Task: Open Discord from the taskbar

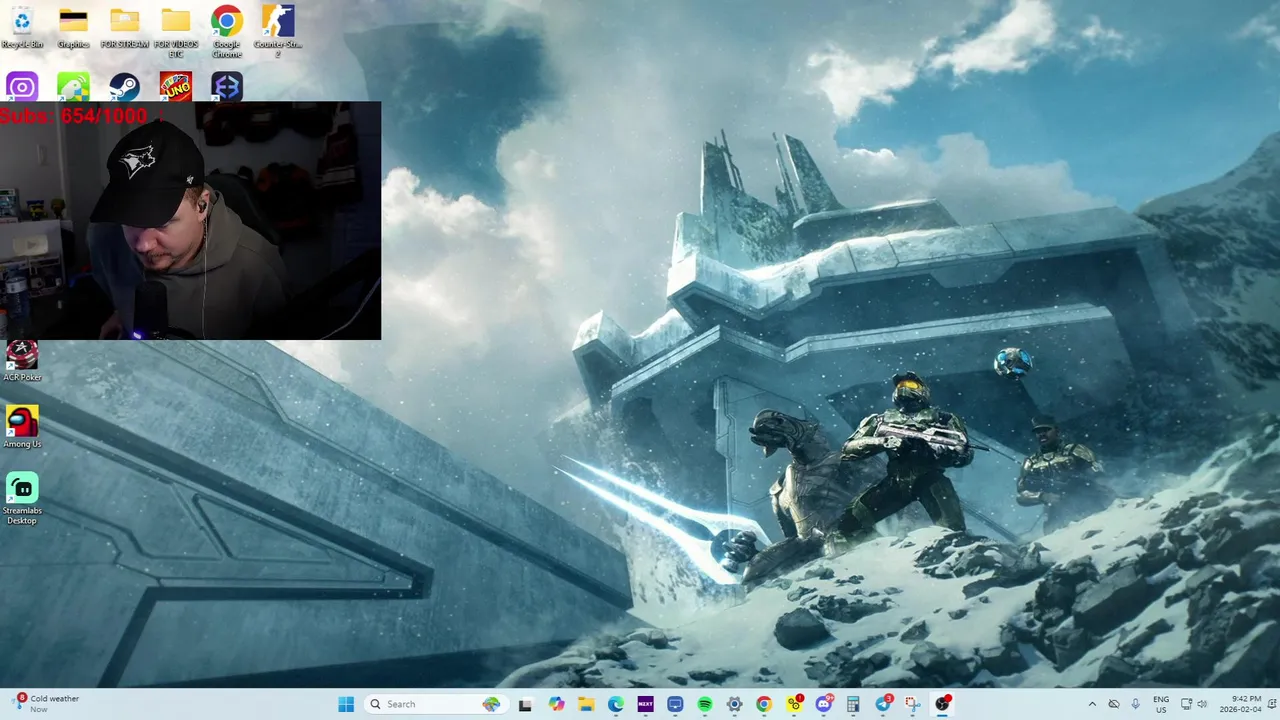Action: (x=824, y=704)
